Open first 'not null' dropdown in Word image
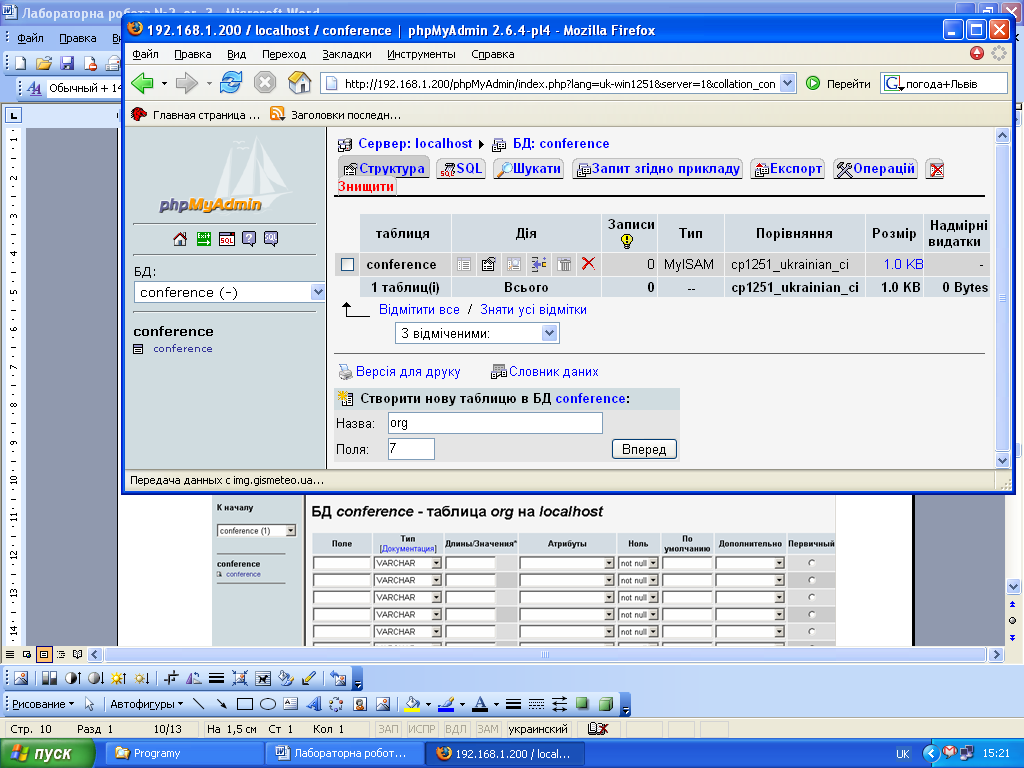The height and width of the screenshot is (768, 1024). pyautogui.click(x=652, y=563)
